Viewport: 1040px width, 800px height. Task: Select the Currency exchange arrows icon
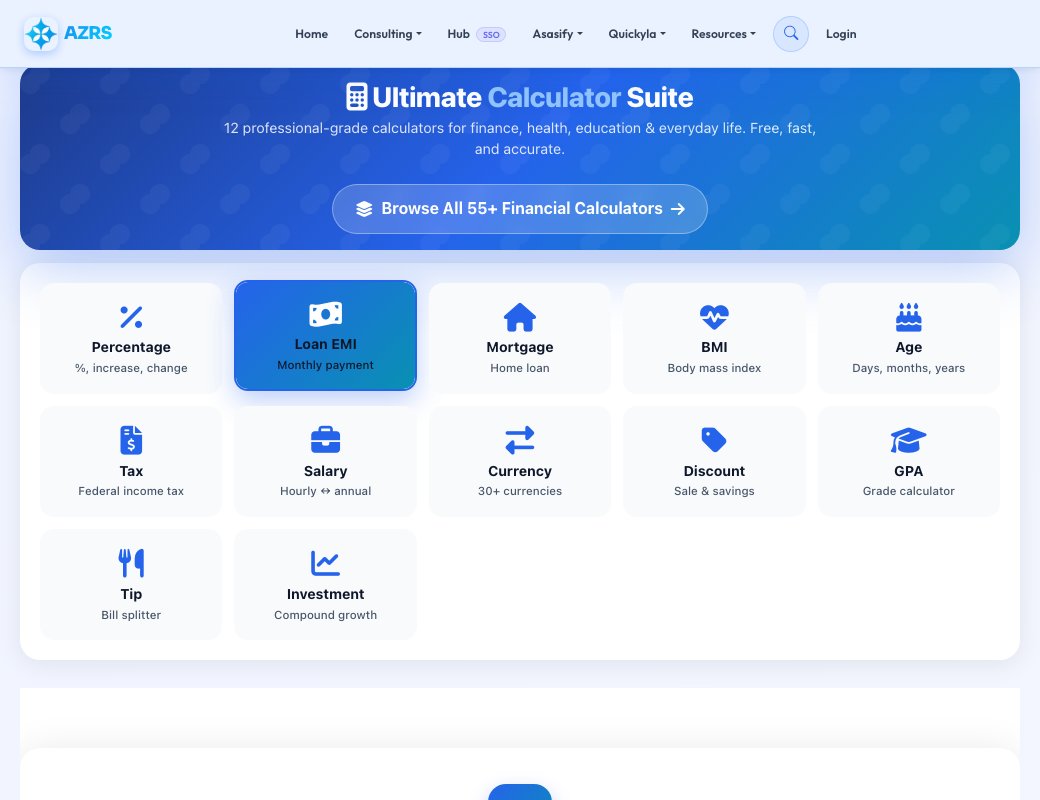click(x=520, y=440)
